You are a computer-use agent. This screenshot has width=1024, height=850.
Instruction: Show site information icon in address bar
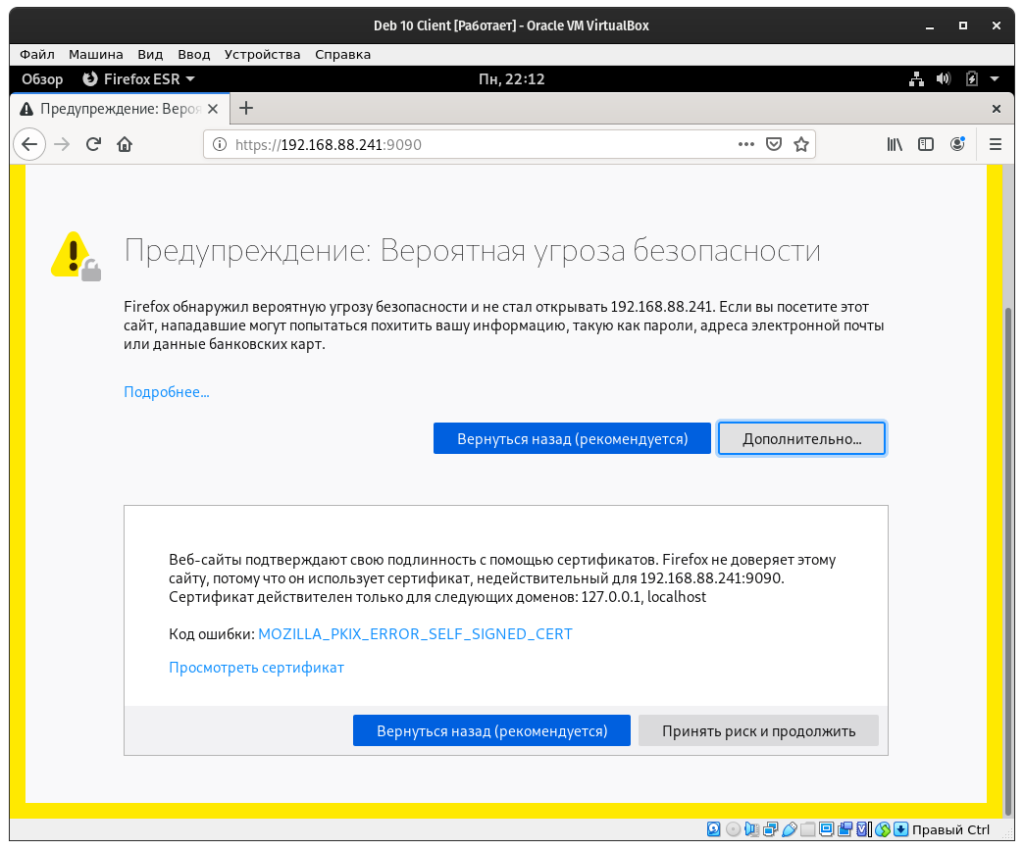pos(220,144)
